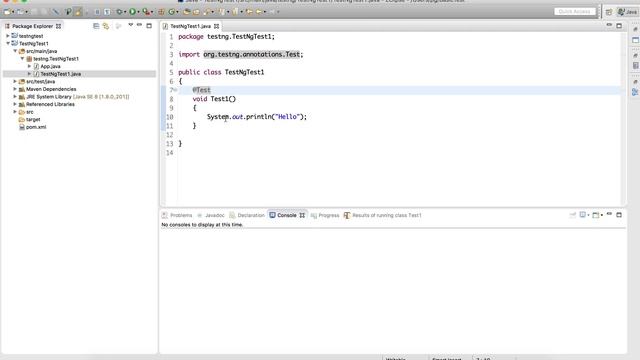Click the New file toolbar icon
640x360 pixels.
7,12
